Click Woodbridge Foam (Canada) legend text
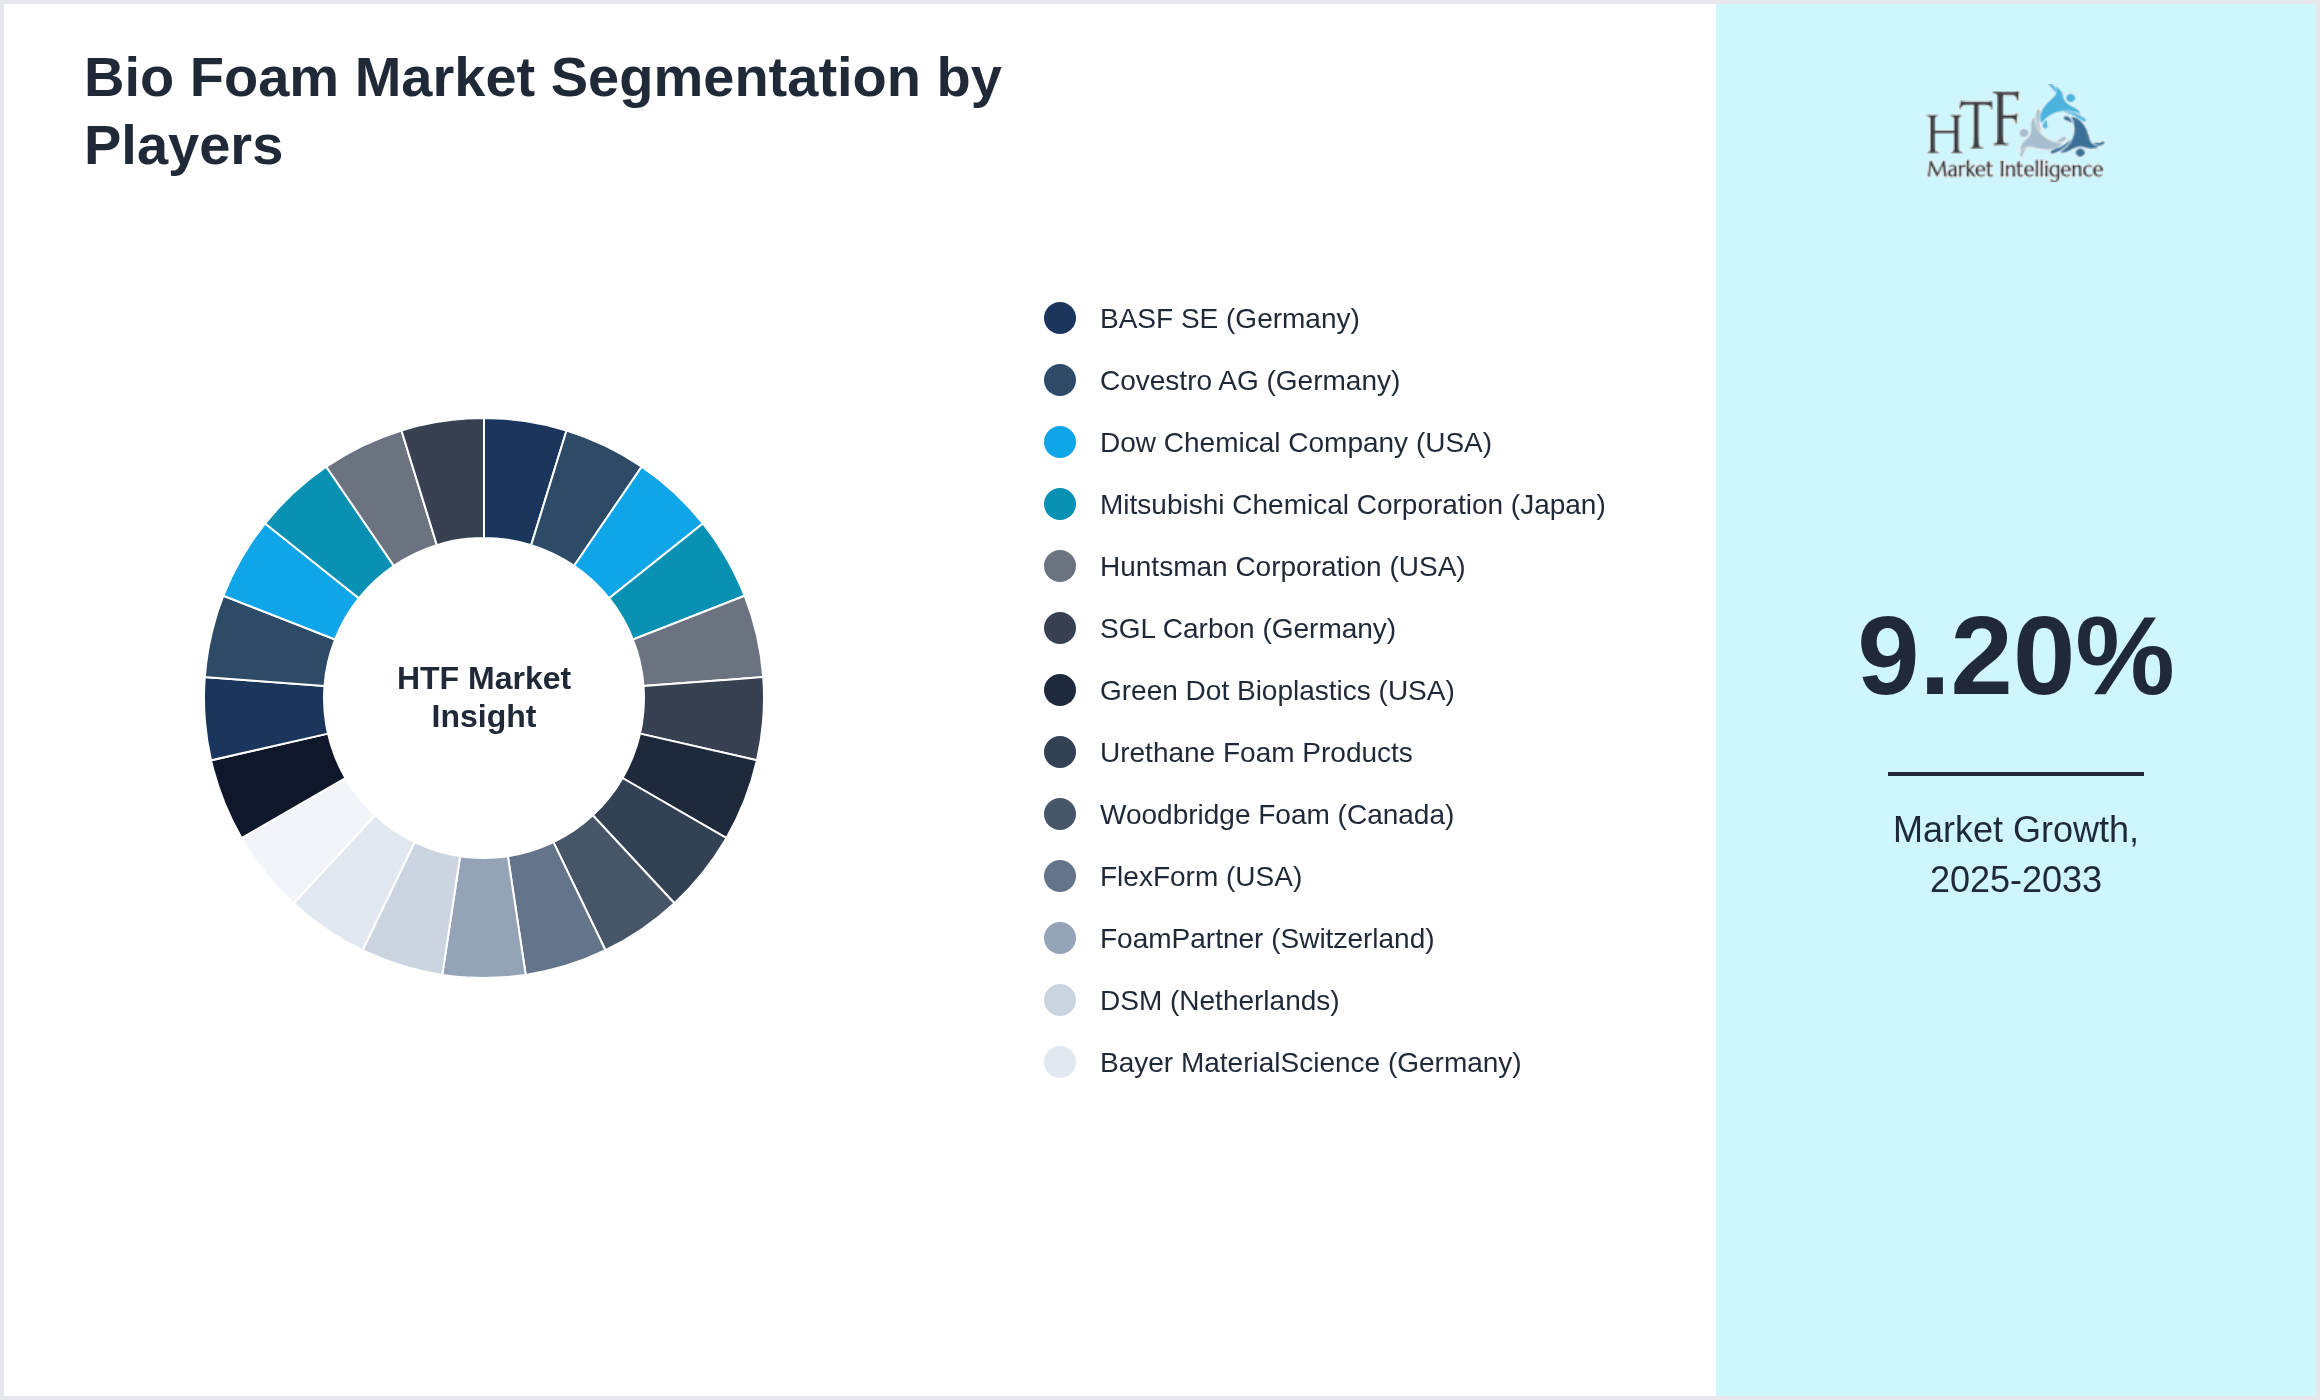Image resolution: width=2320 pixels, height=1400 pixels. coord(1276,814)
